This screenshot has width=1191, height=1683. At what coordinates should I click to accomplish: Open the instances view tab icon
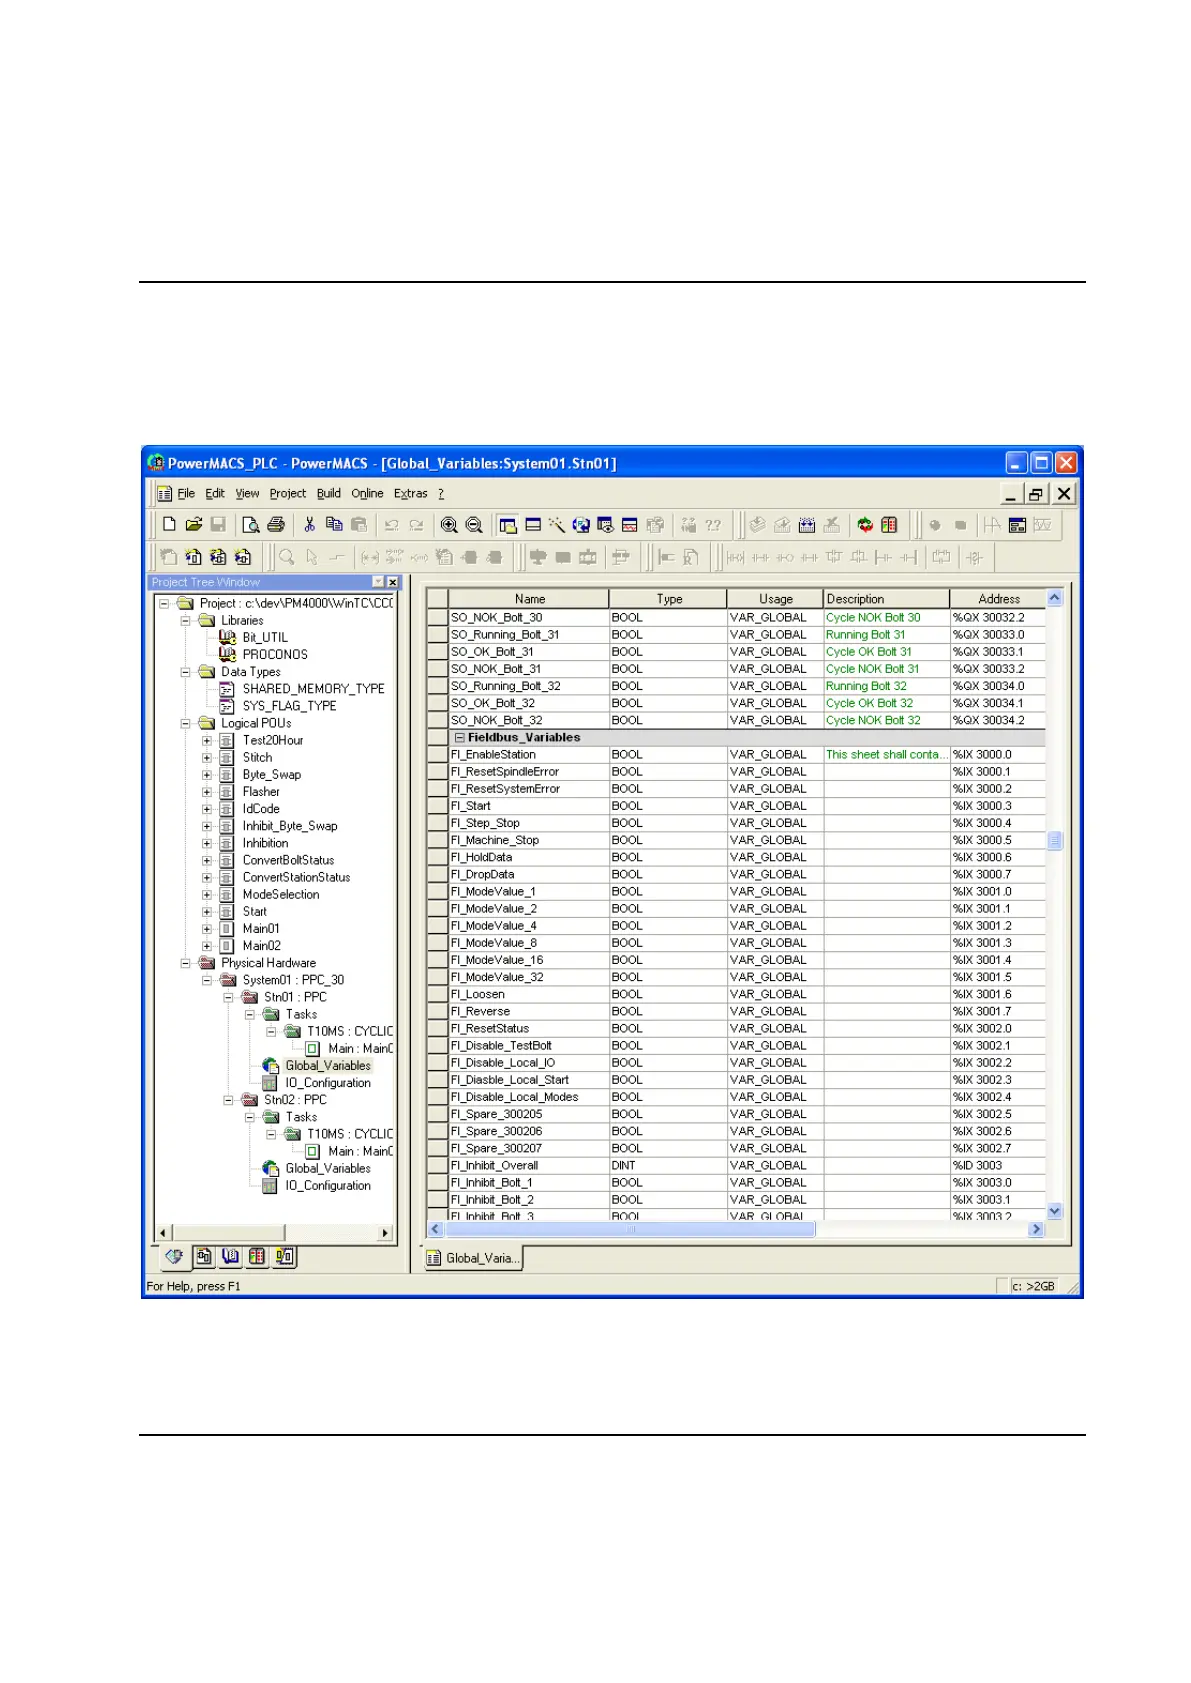284,1256
